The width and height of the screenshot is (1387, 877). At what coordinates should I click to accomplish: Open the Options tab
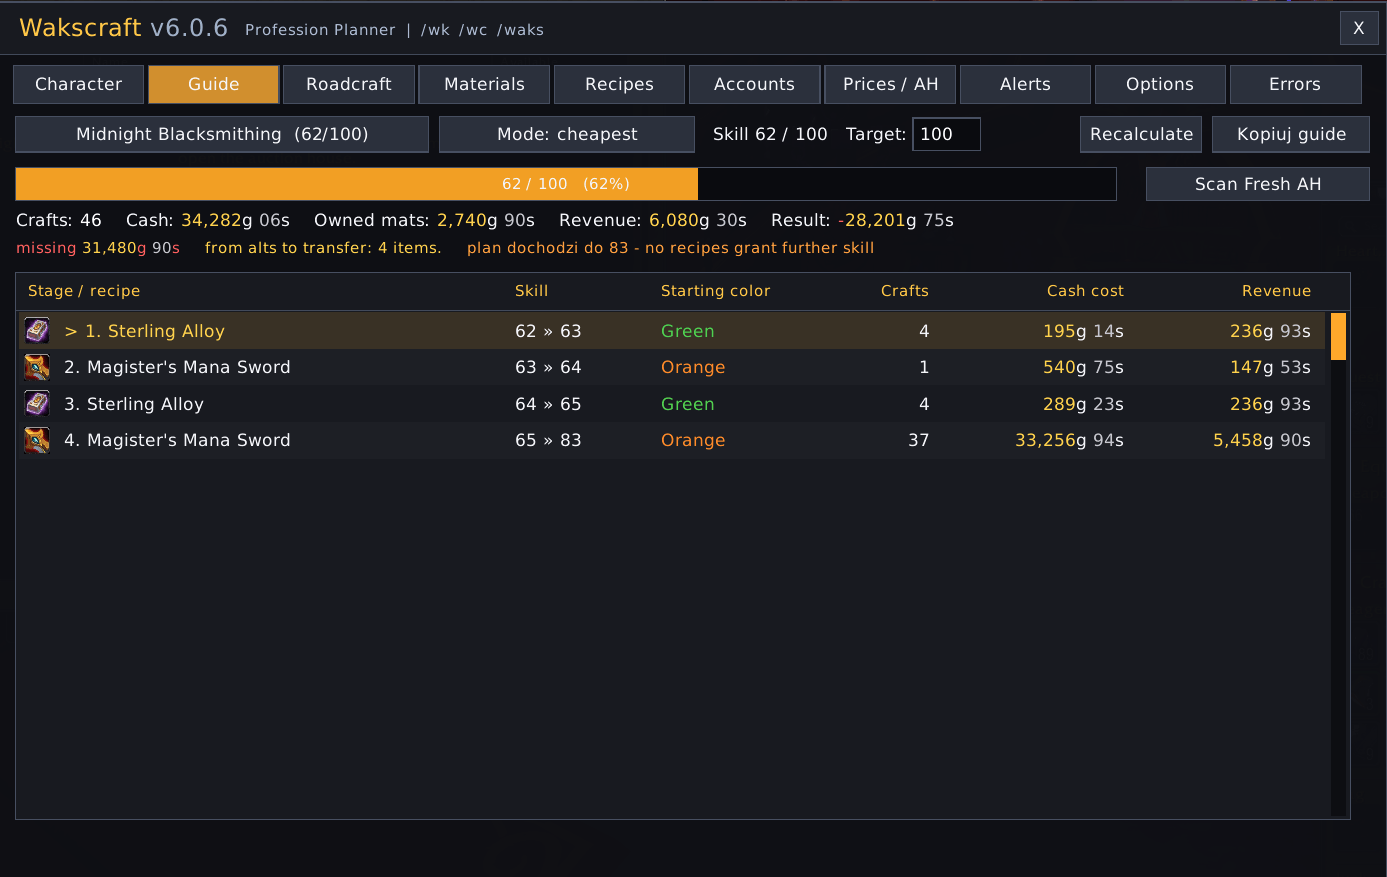tap(1160, 84)
